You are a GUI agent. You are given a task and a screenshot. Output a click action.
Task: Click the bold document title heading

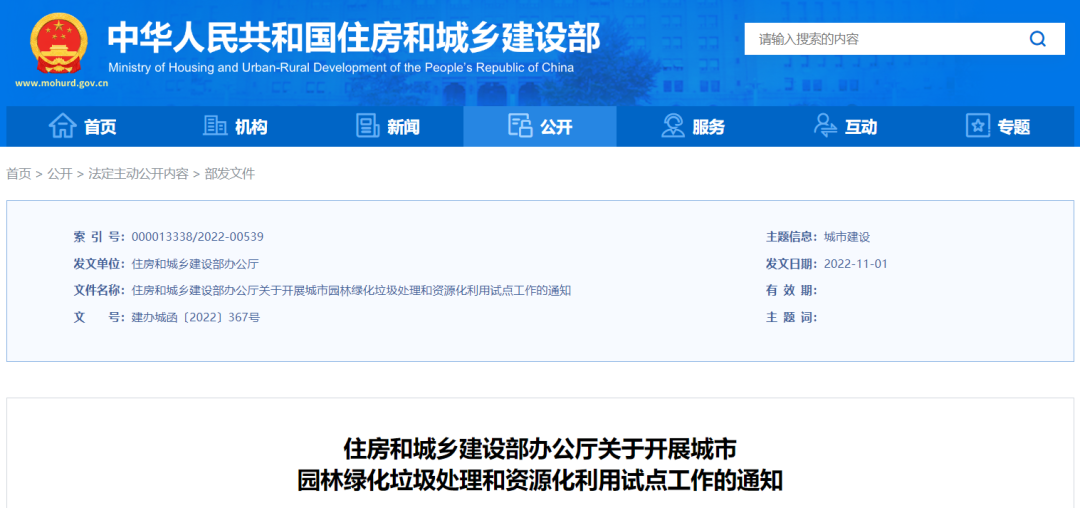540,463
